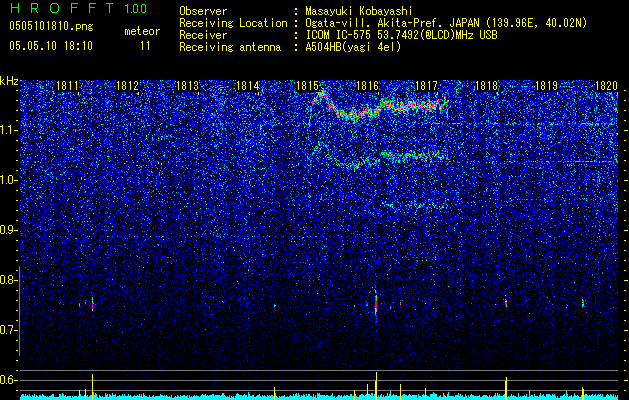Click the kHz axis unit label
This screenshot has width=629, height=400.
coord(9,81)
